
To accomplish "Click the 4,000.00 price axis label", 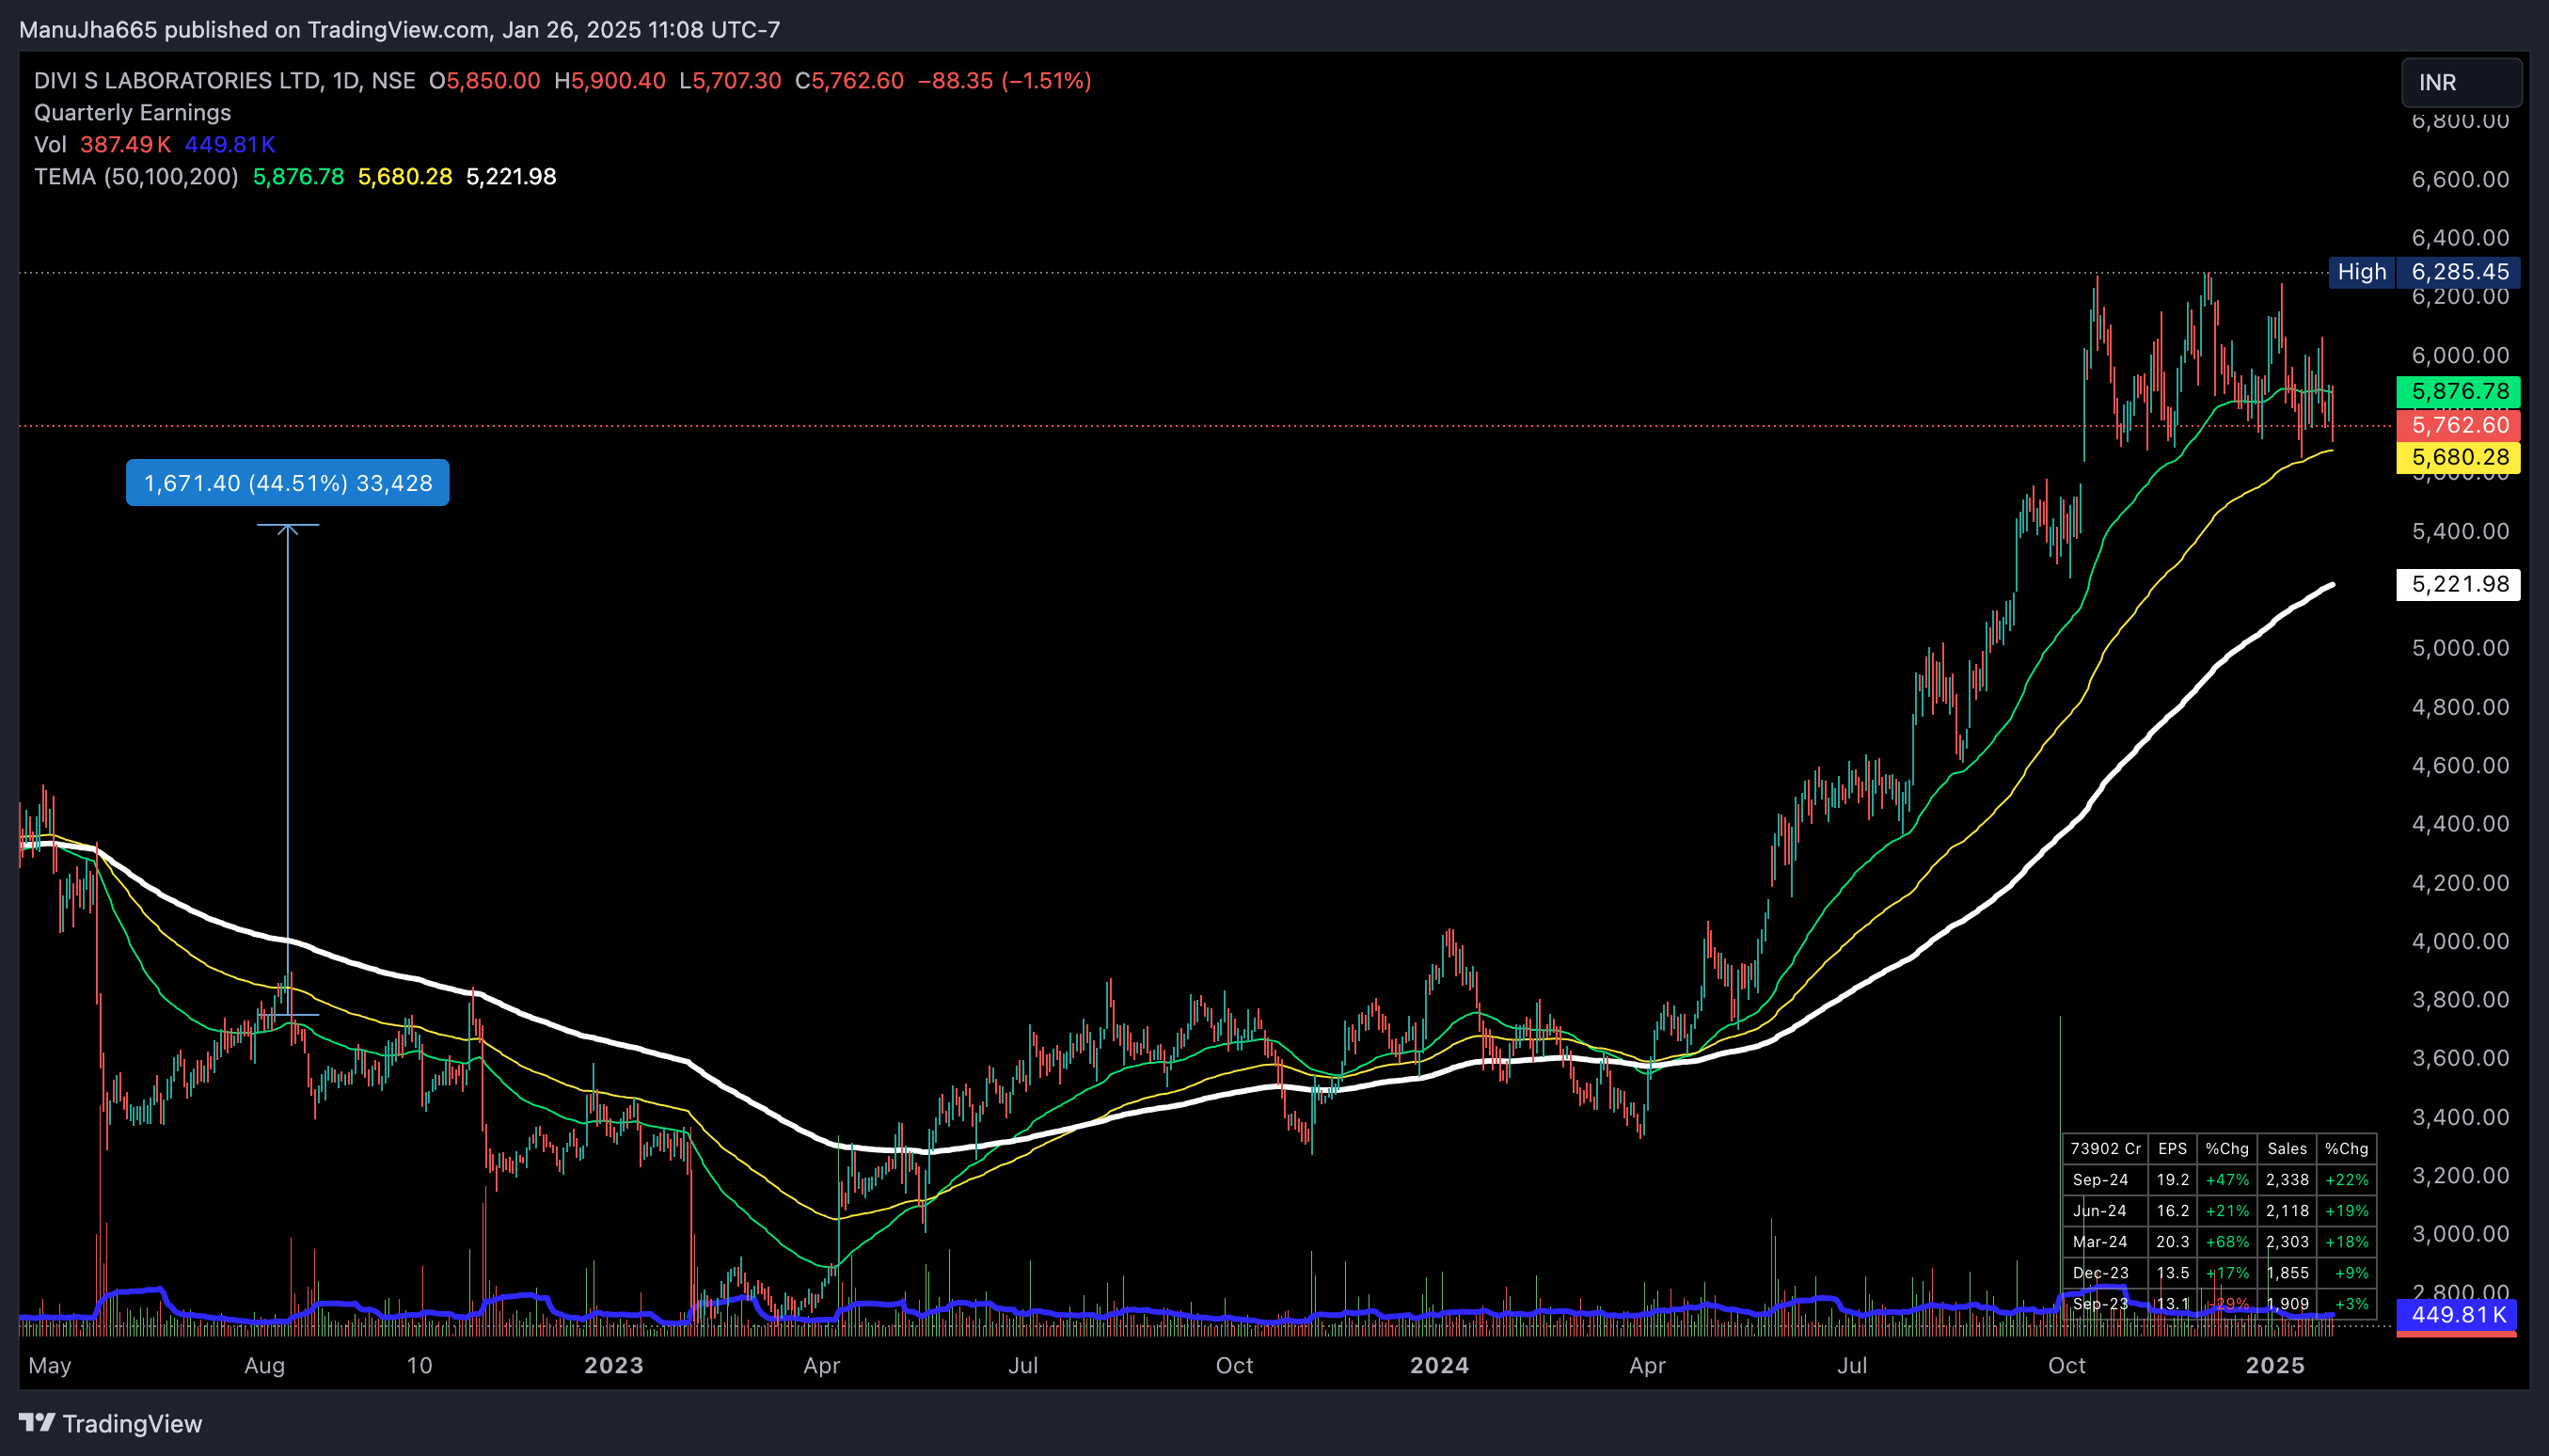I will click(2460, 942).
